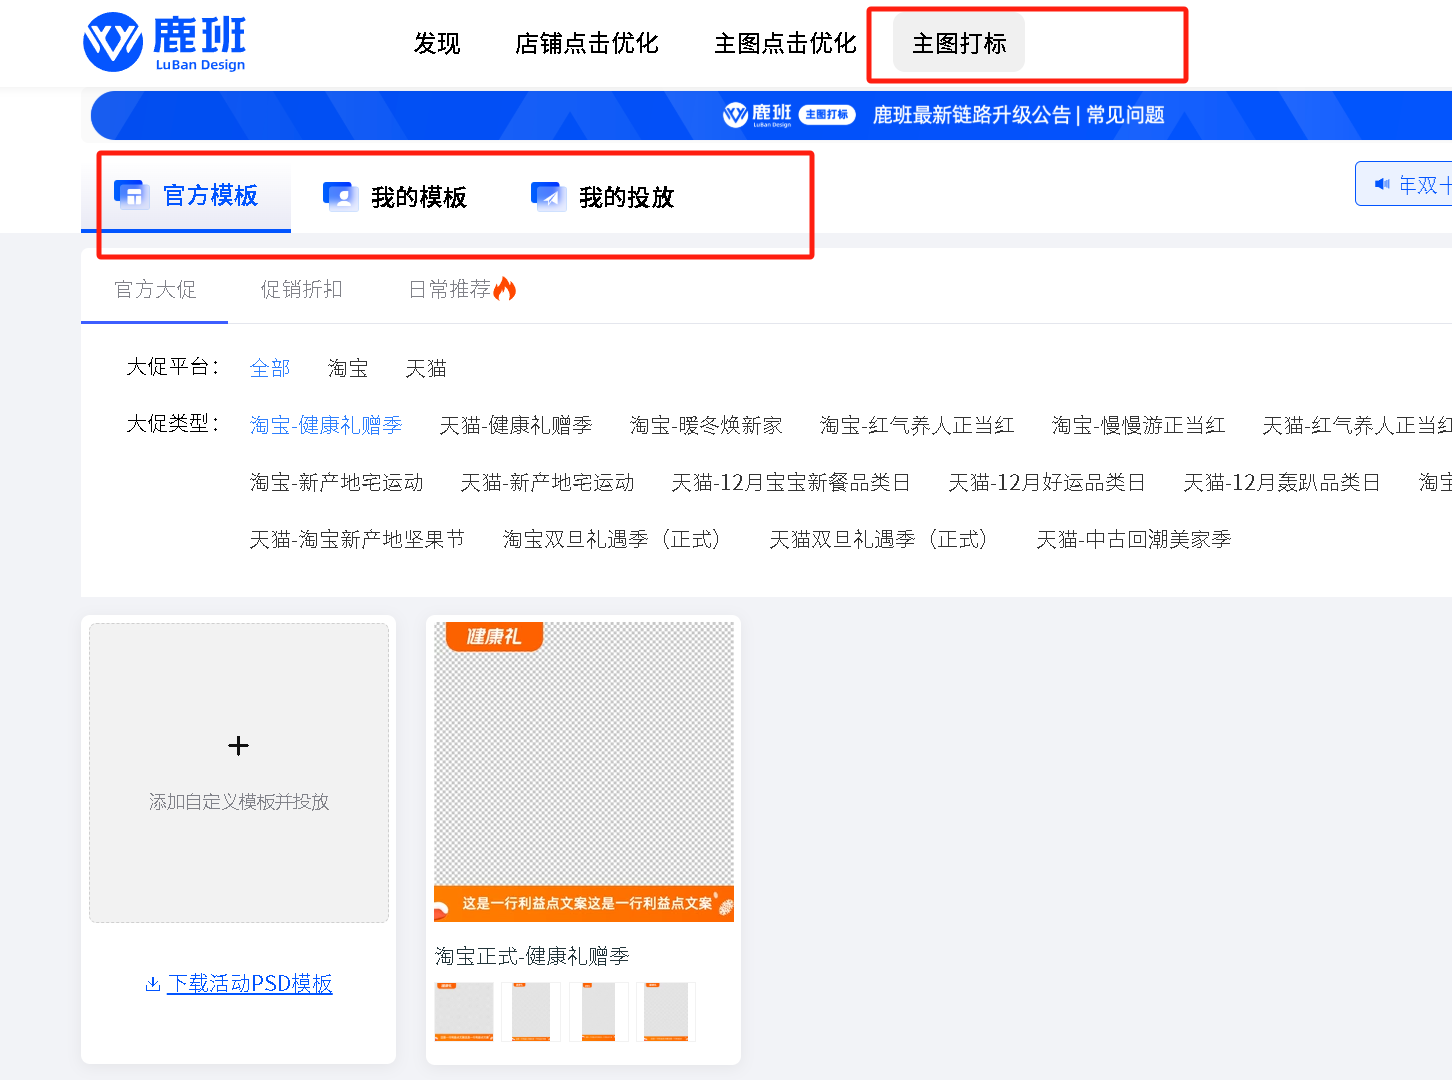The height and width of the screenshot is (1080, 1452).
Task: Choose type 天猫-红气养人正当红
Action: 1357,425
